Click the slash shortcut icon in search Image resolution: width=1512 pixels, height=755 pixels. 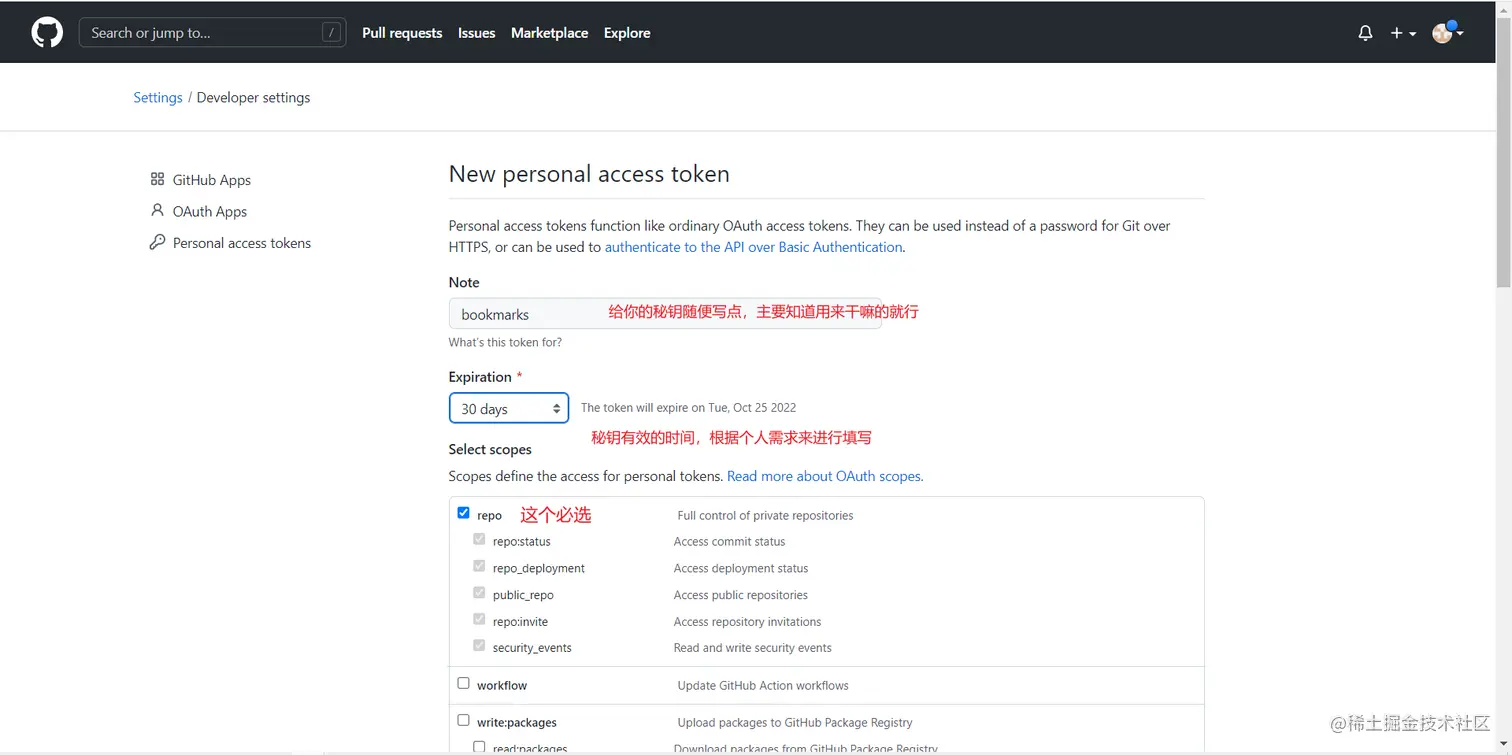coord(331,33)
